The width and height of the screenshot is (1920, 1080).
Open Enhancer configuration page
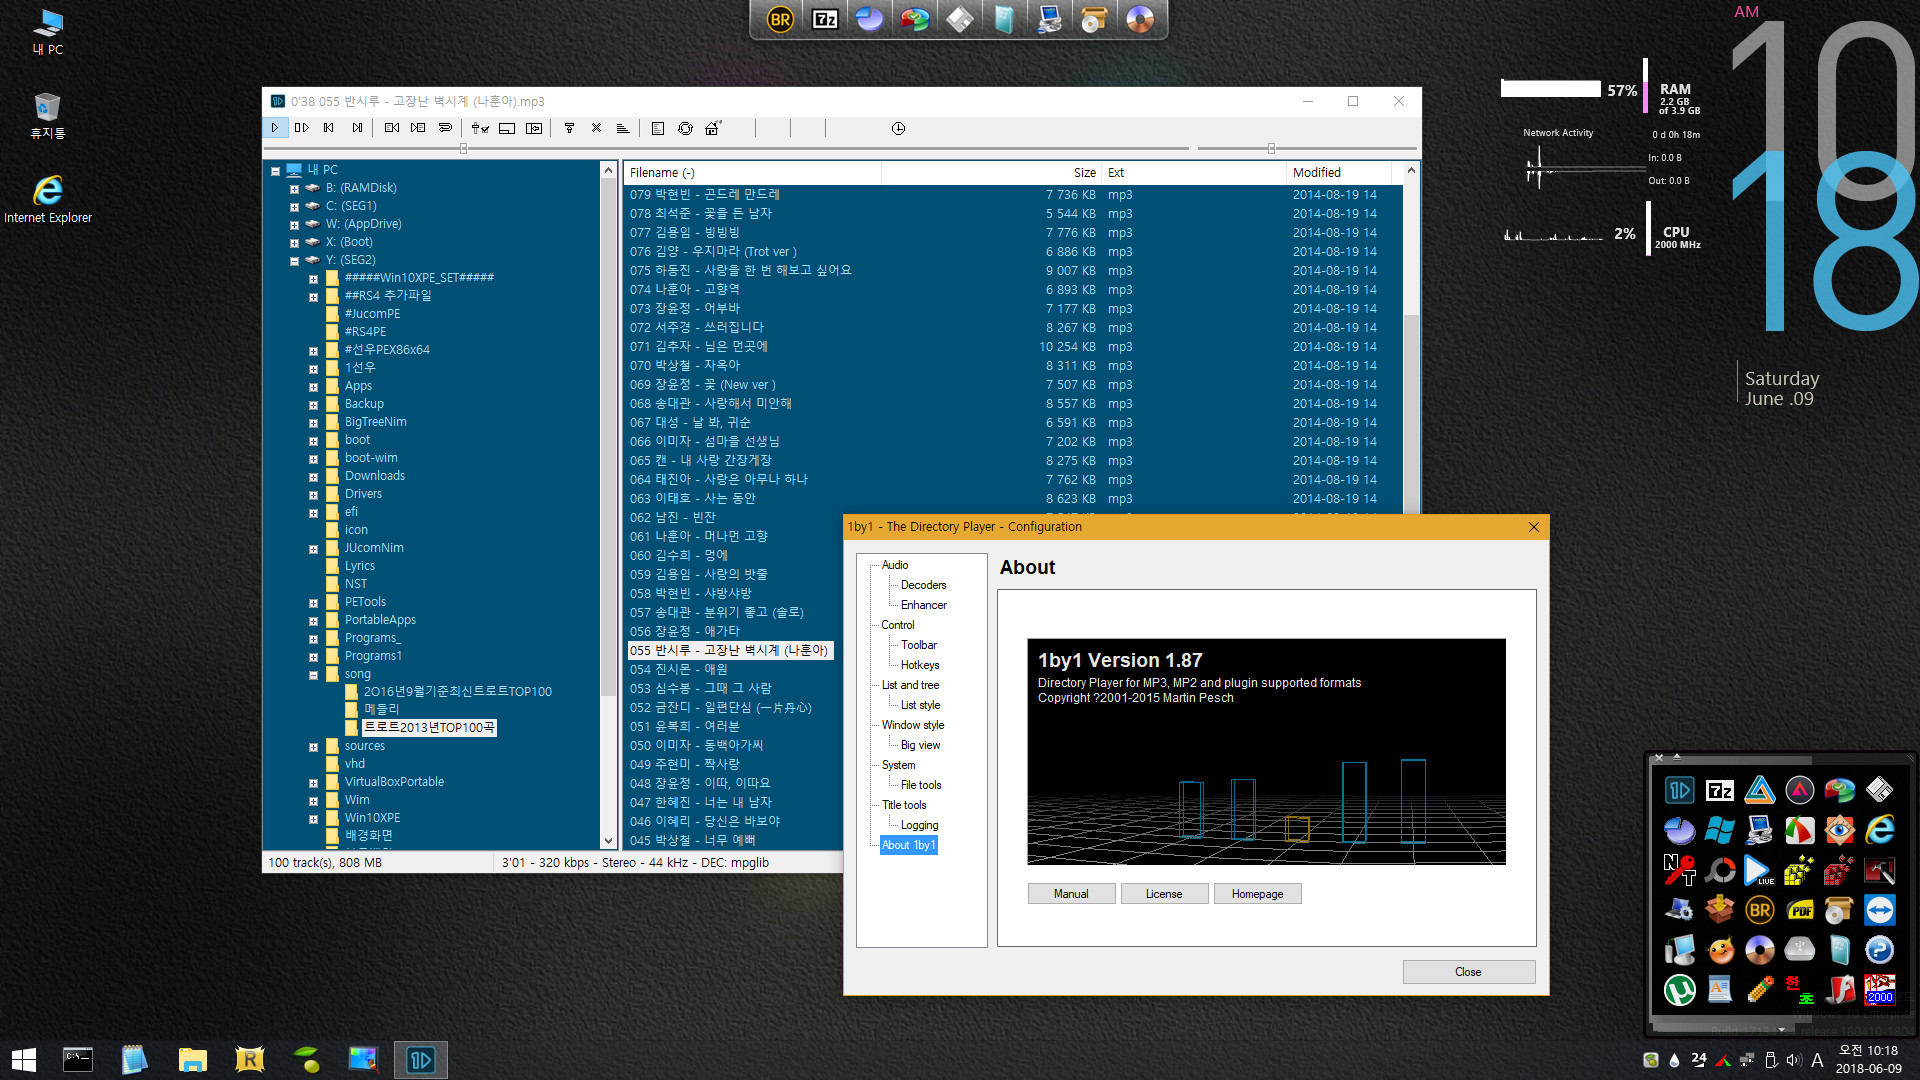tap(923, 605)
